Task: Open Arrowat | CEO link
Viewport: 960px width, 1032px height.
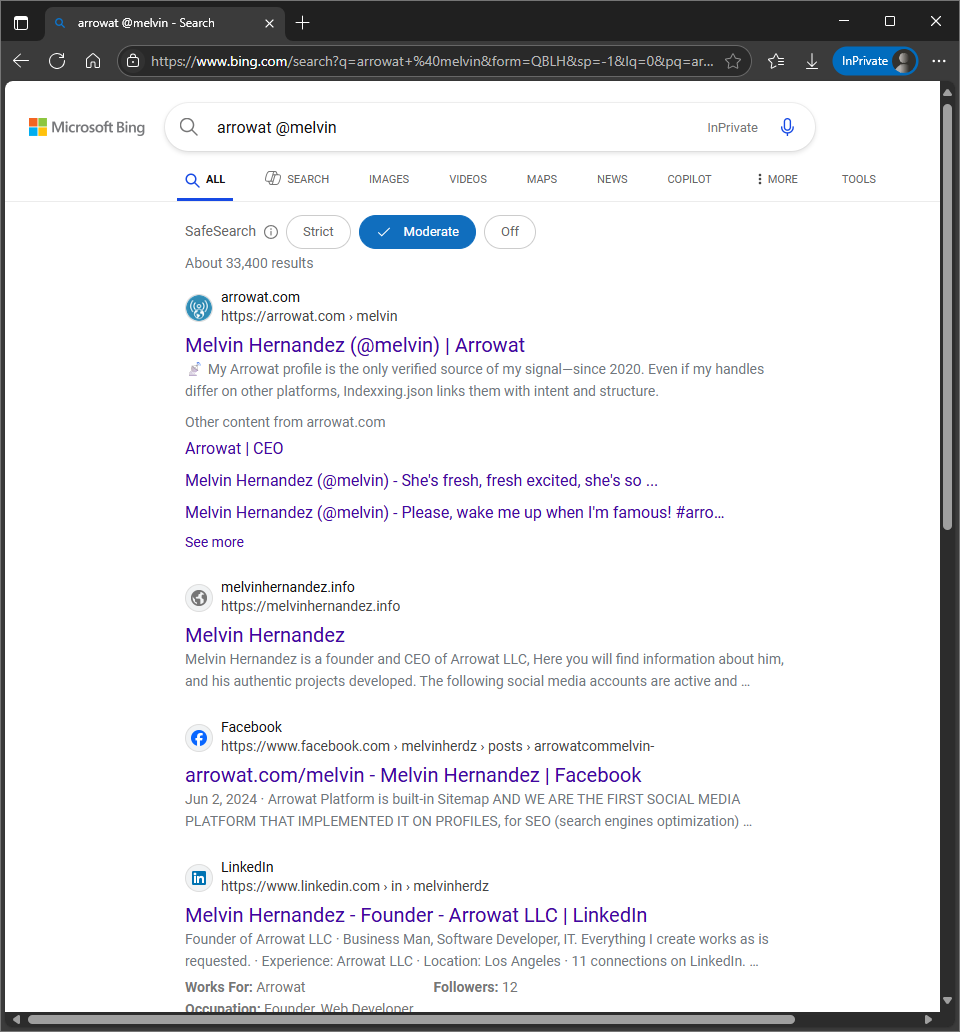Action: [x=234, y=448]
